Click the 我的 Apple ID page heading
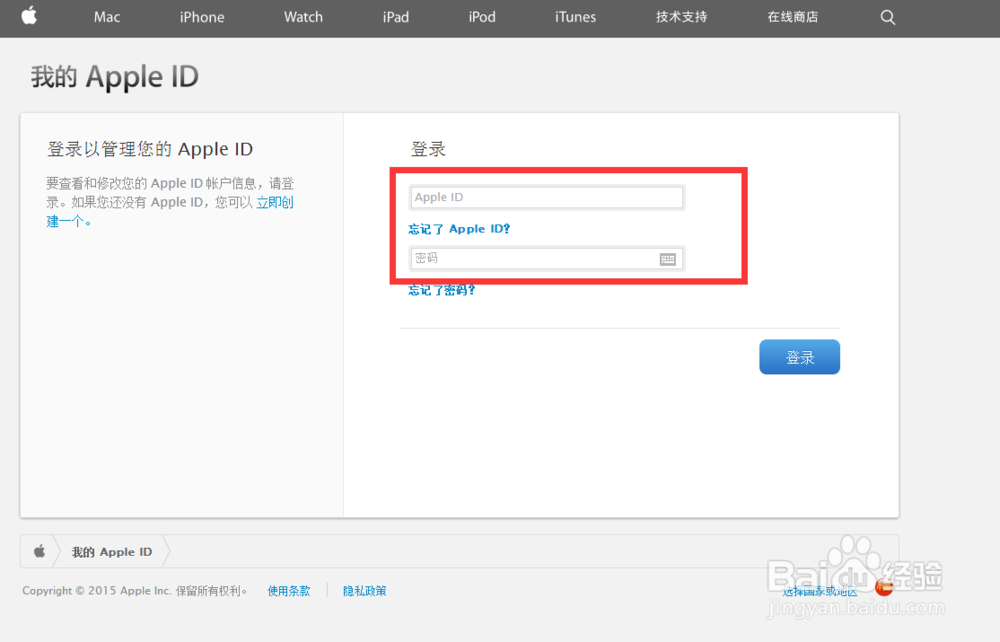The image size is (1000, 642). 115,77
